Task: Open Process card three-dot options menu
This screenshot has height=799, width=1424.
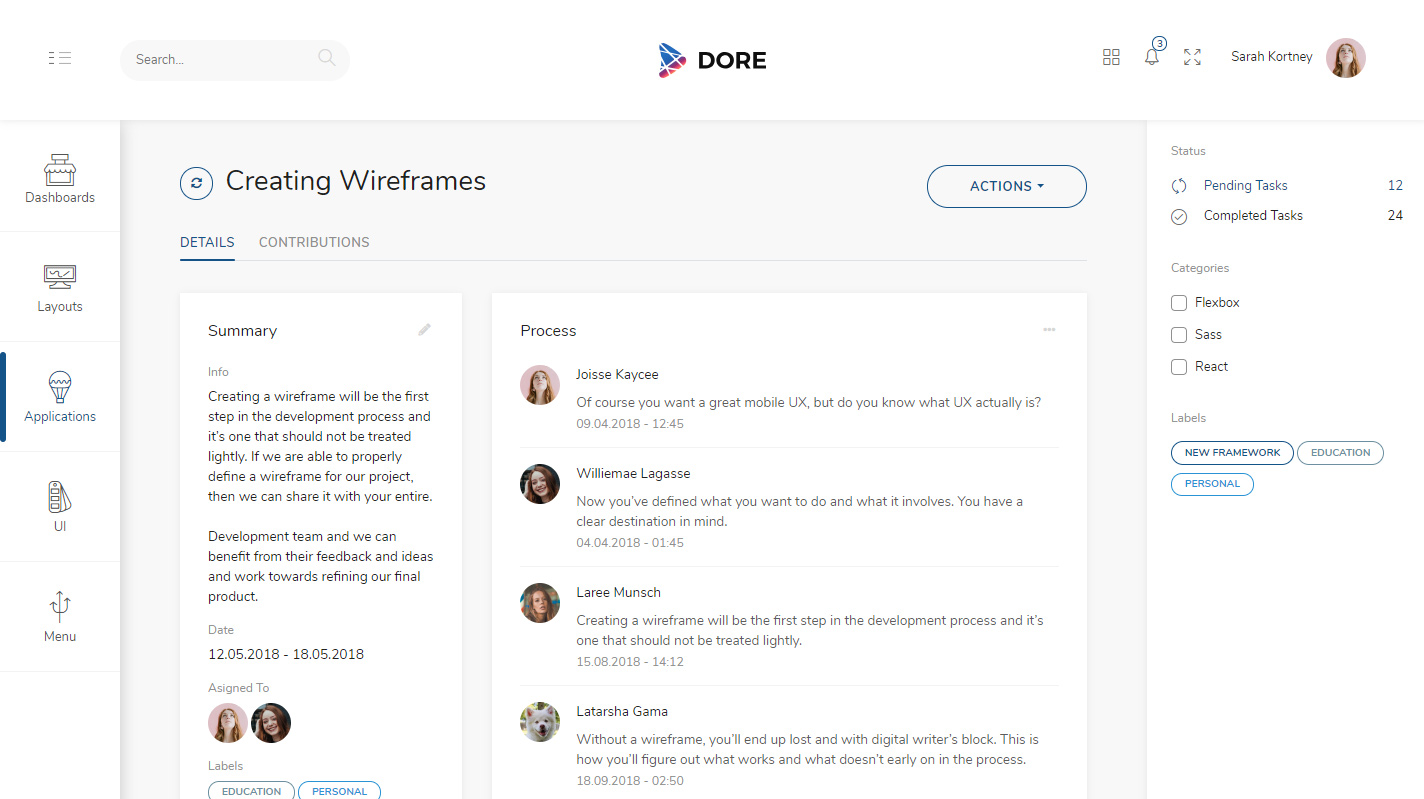Action: tap(1049, 330)
